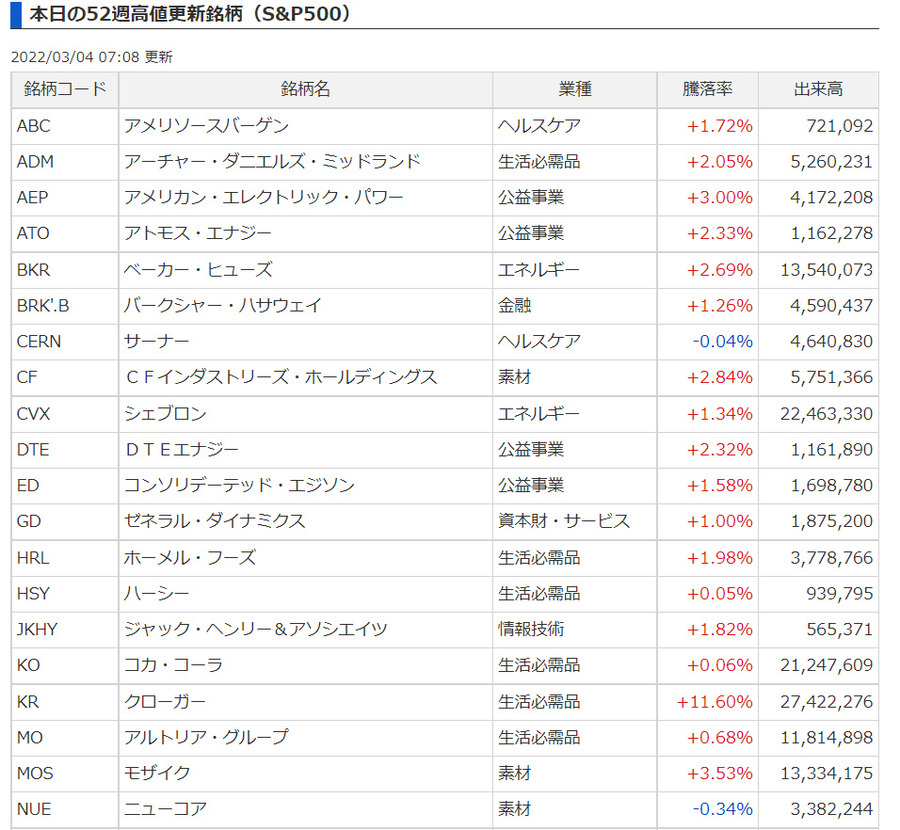900x830 pixels.
Task: Click the name アトモス・エナジー
Action: coord(197,233)
